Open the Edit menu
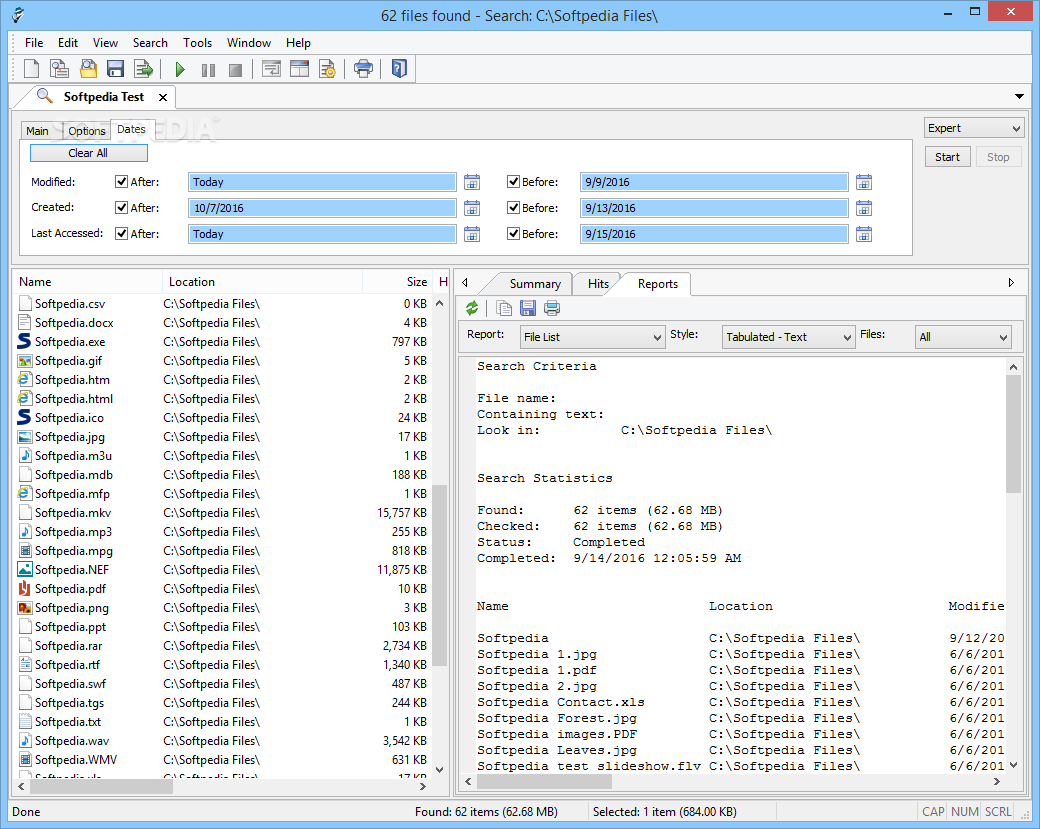The height and width of the screenshot is (829, 1040). click(x=68, y=42)
